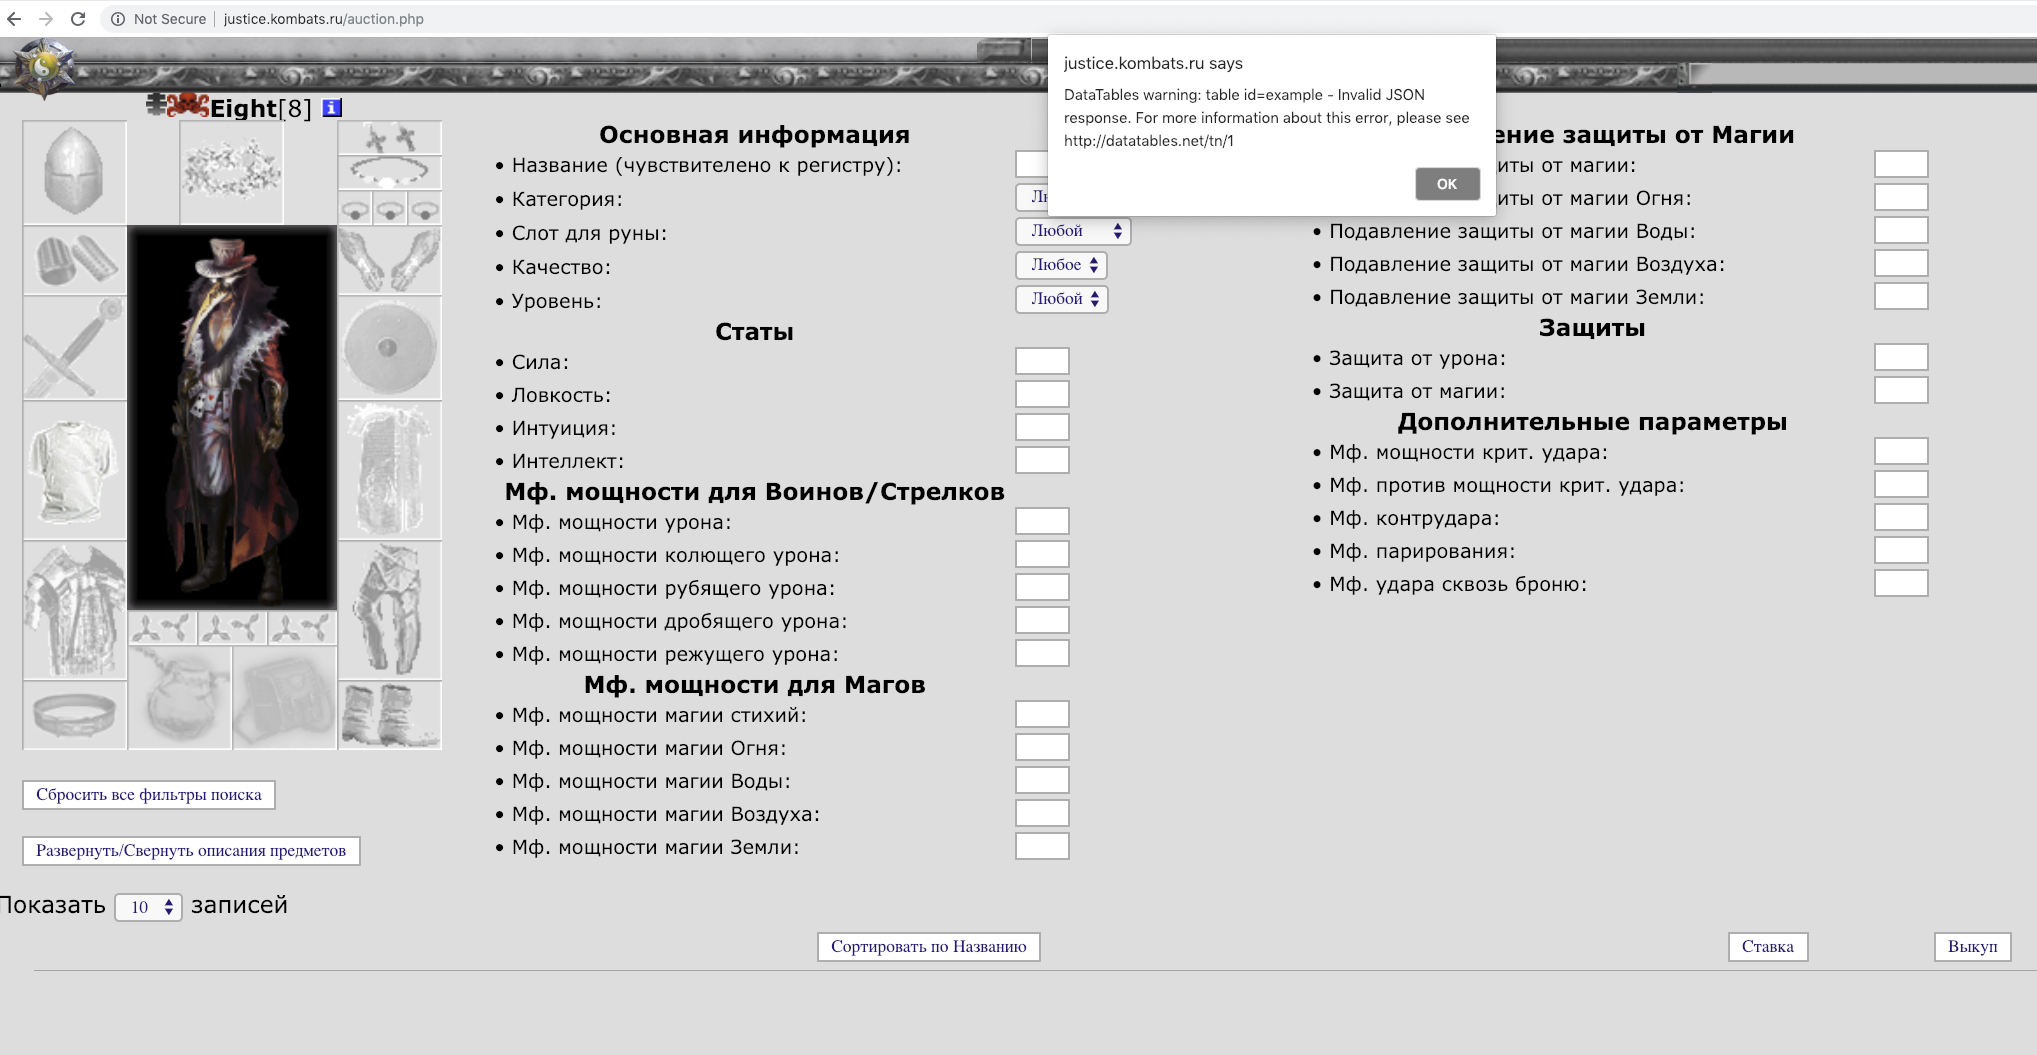Focus the Мф. мощности магии Воды field
Screen dimensions: 2037x1055
[x=1042, y=780]
